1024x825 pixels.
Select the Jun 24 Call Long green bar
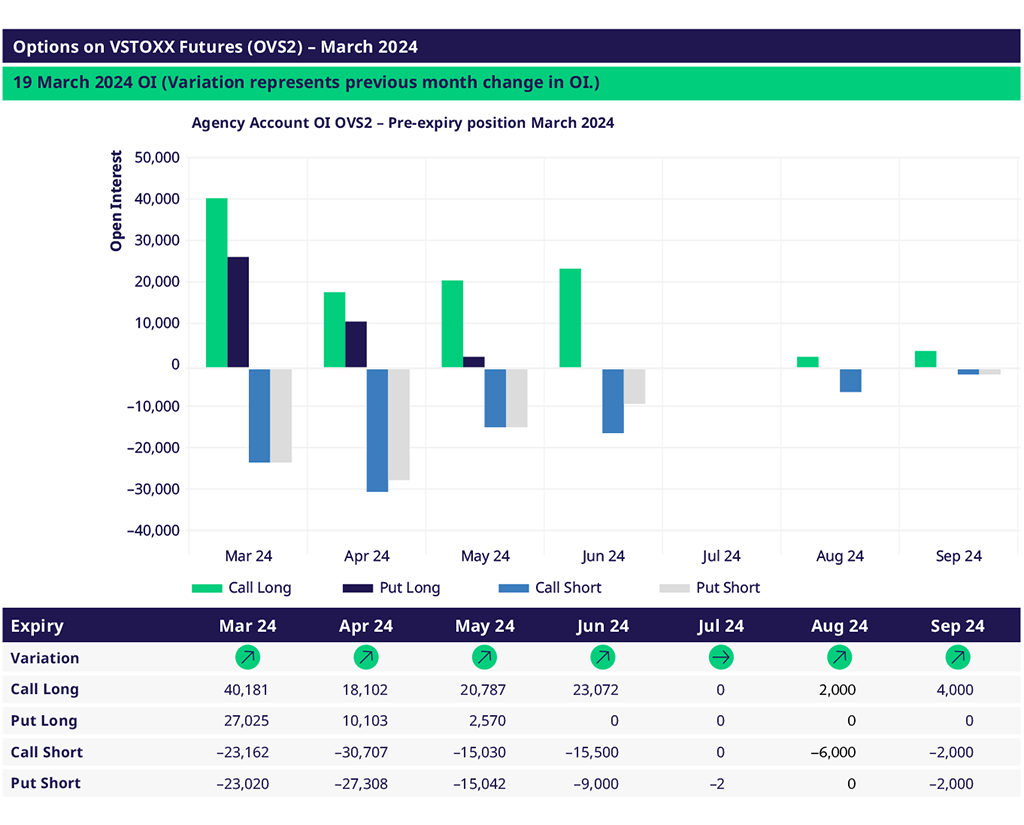tap(570, 318)
